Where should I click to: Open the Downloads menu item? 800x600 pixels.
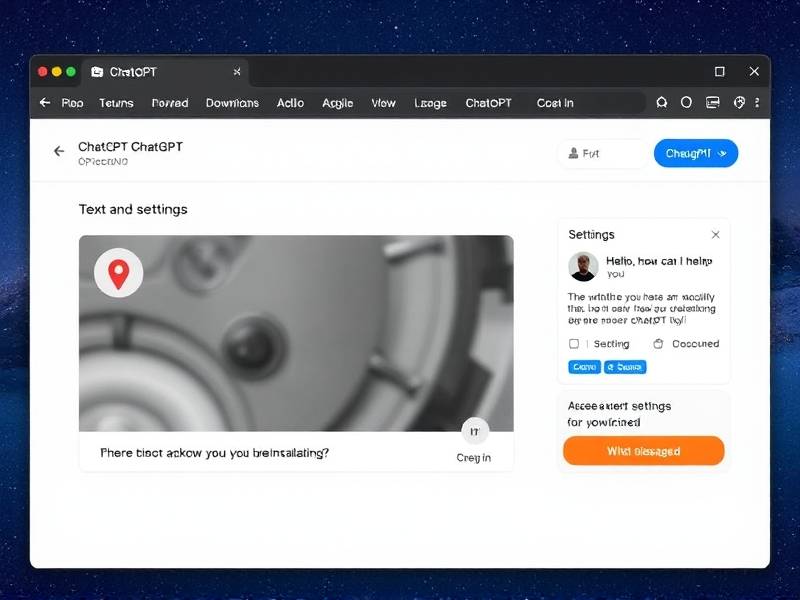232,103
